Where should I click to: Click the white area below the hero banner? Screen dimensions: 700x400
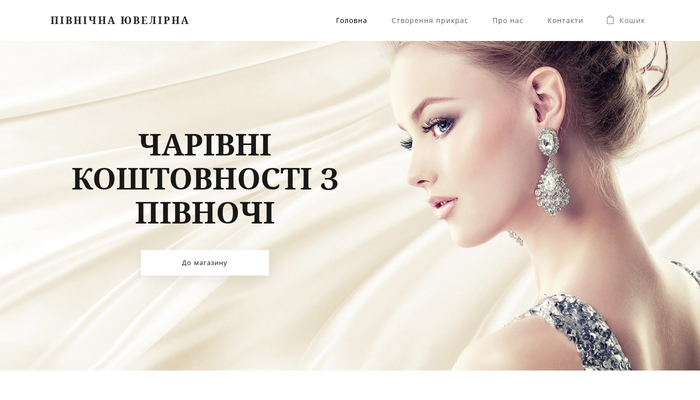(x=350, y=385)
